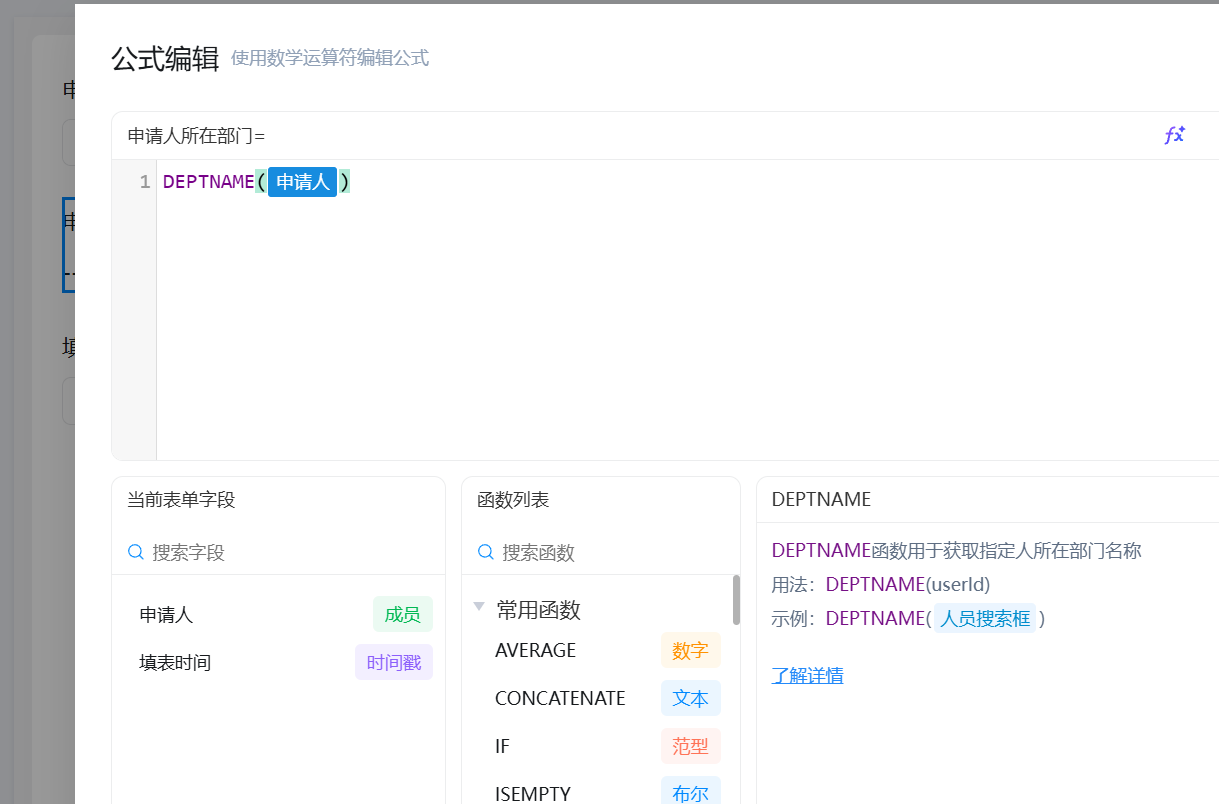1219x804 pixels.
Task: Pick the IF function
Action: (502, 746)
